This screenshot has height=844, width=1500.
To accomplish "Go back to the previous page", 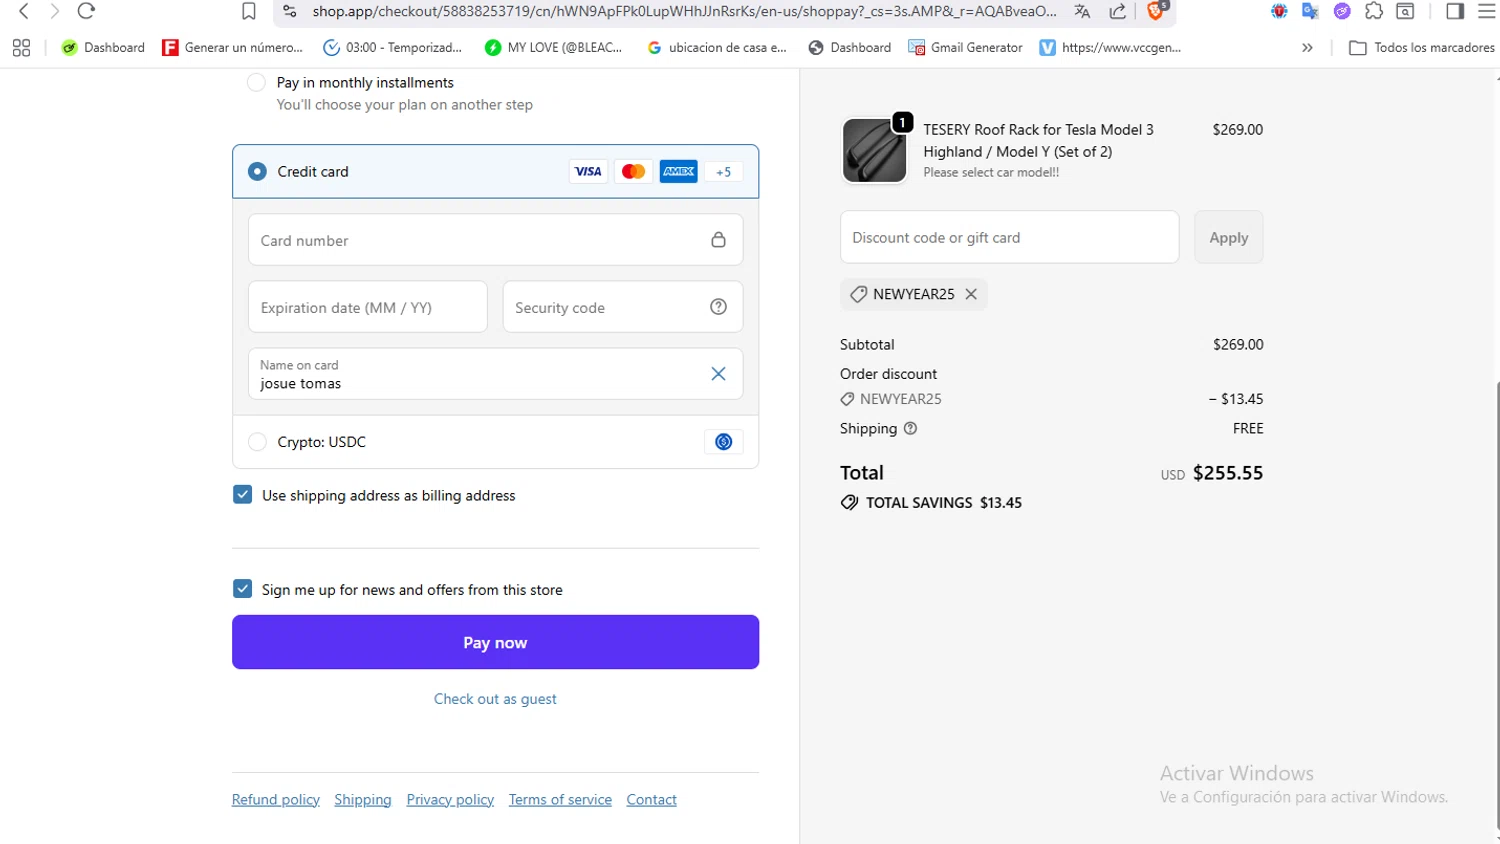I will [x=24, y=12].
